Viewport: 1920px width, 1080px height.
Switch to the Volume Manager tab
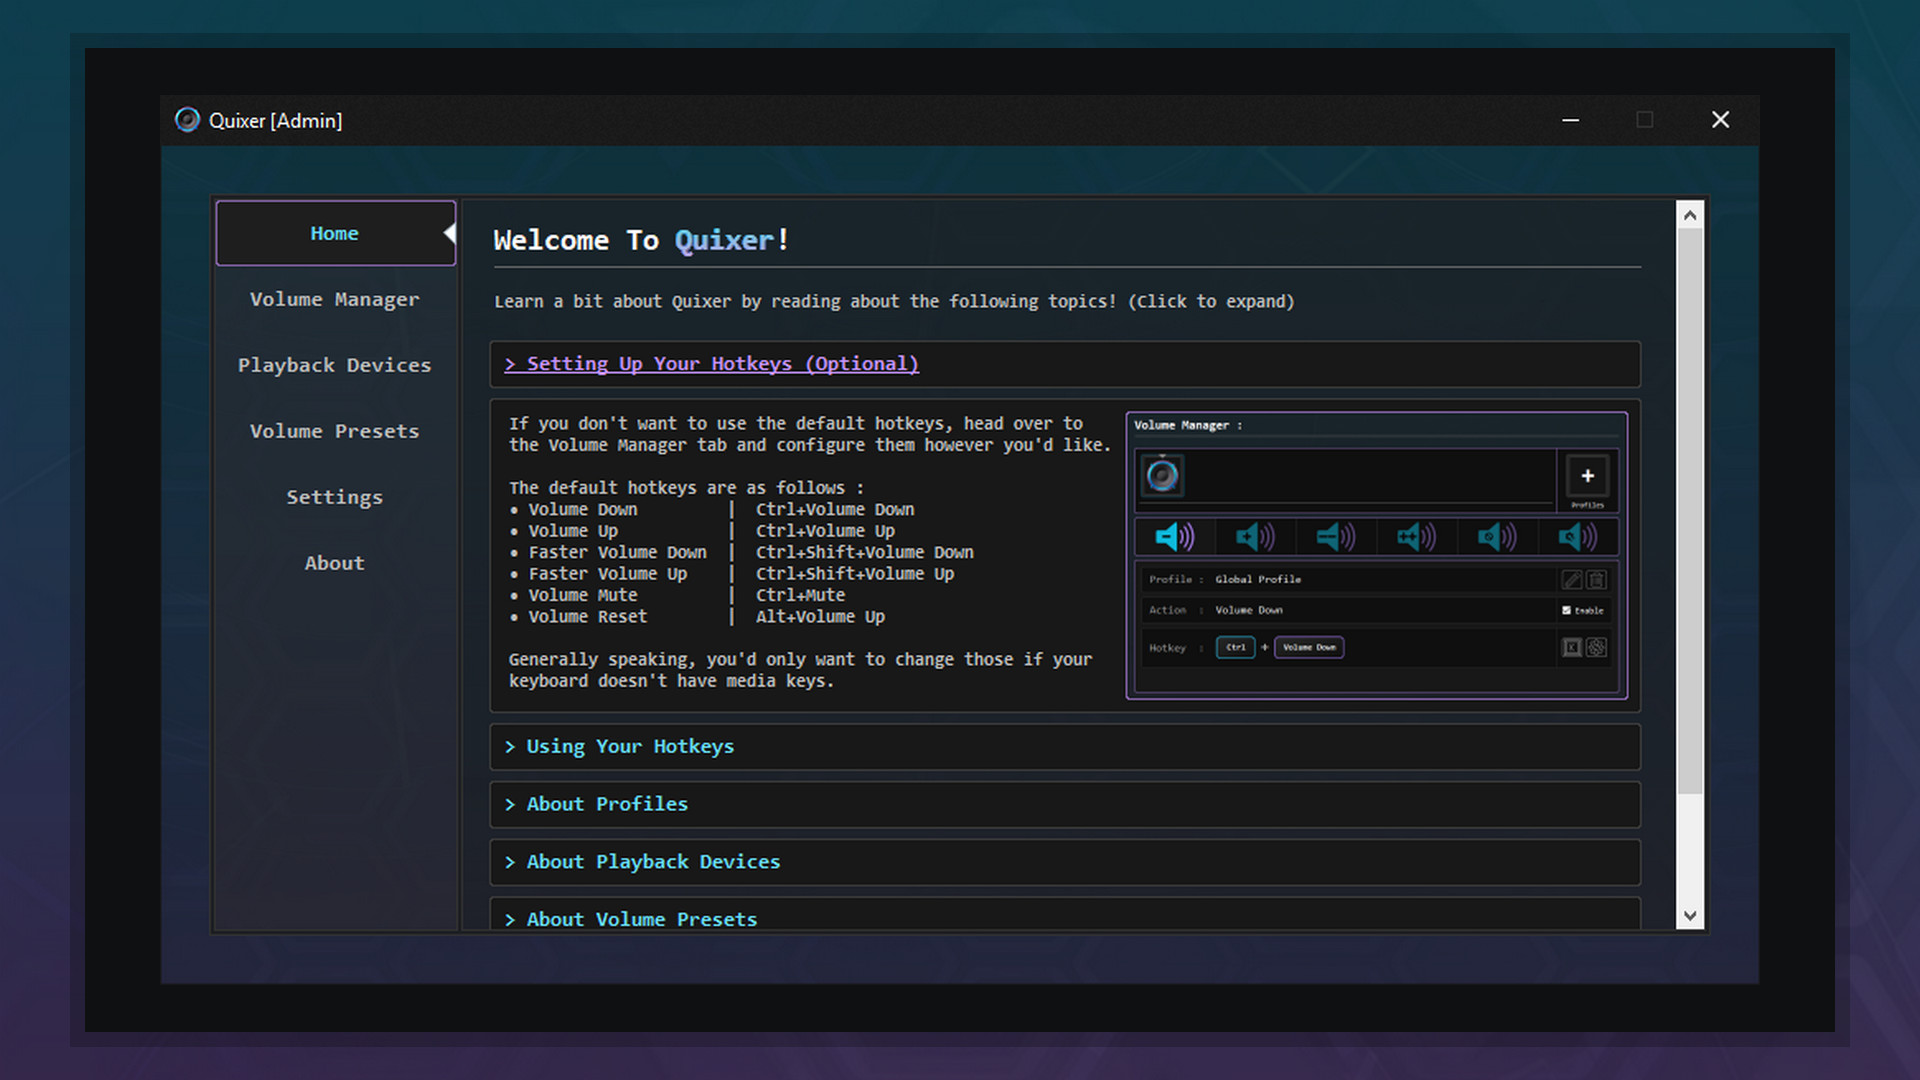pyautogui.click(x=334, y=298)
